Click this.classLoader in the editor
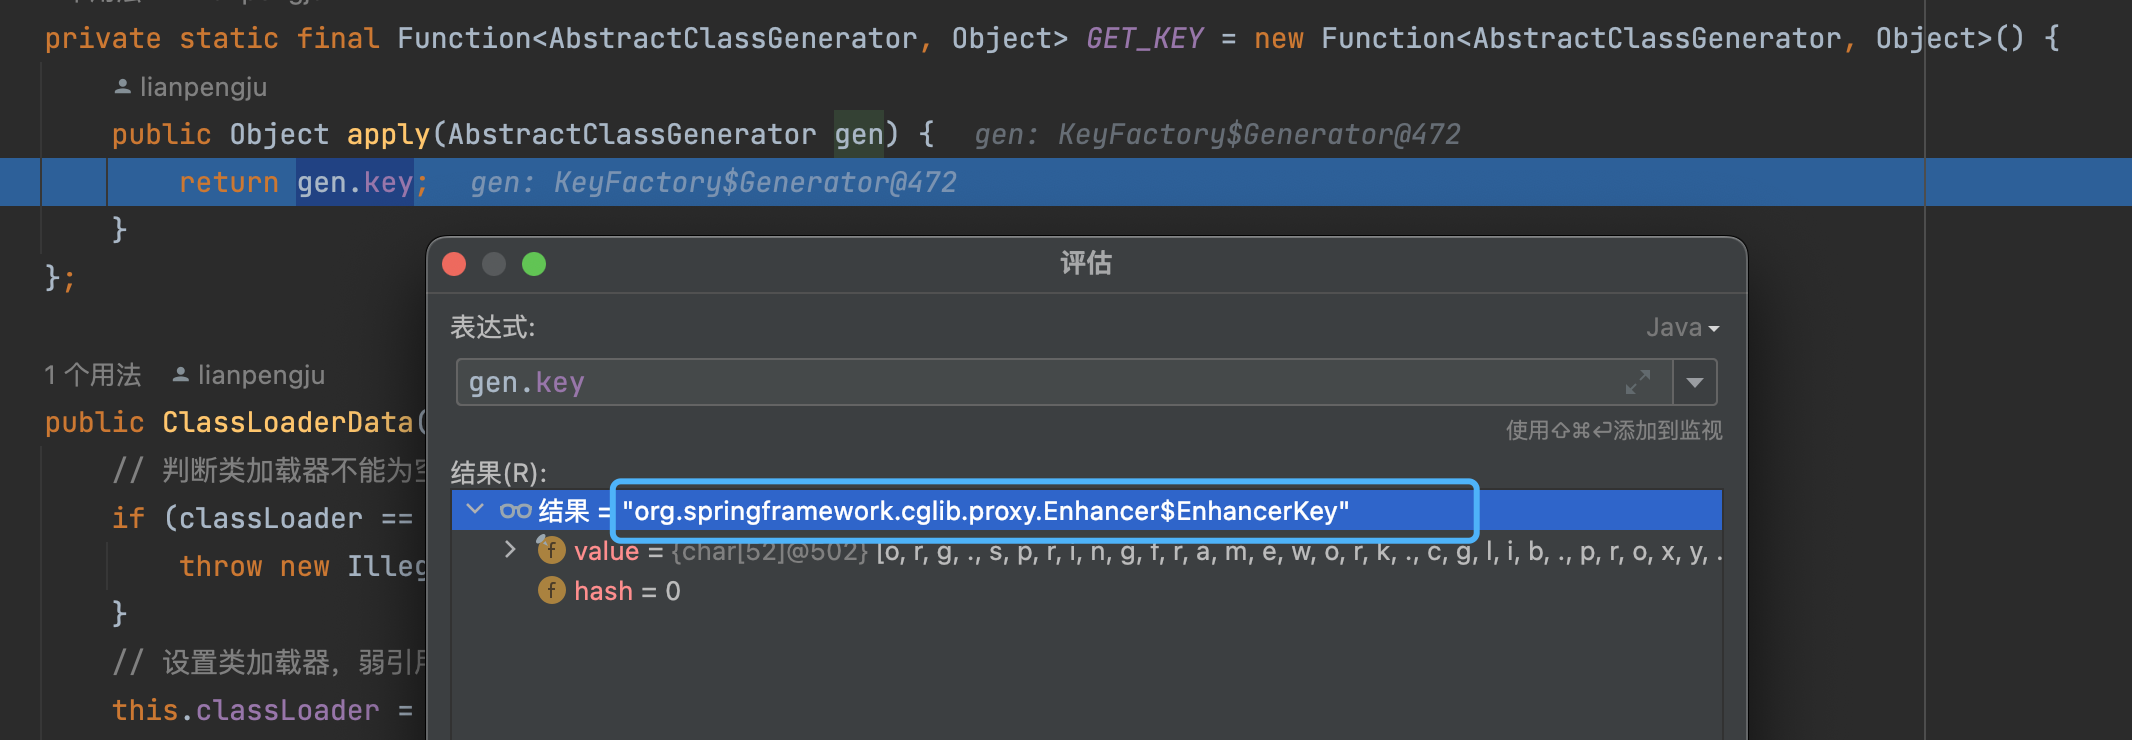 [246, 710]
